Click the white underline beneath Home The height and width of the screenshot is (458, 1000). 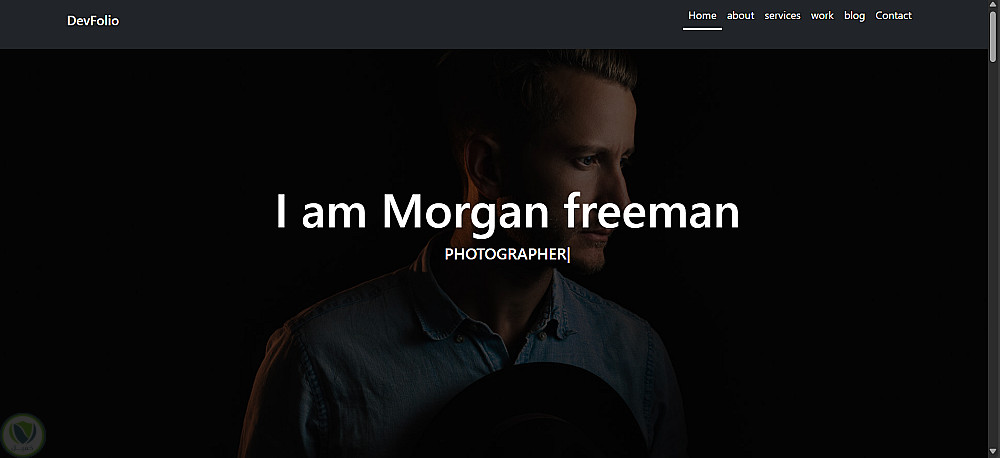(702, 29)
